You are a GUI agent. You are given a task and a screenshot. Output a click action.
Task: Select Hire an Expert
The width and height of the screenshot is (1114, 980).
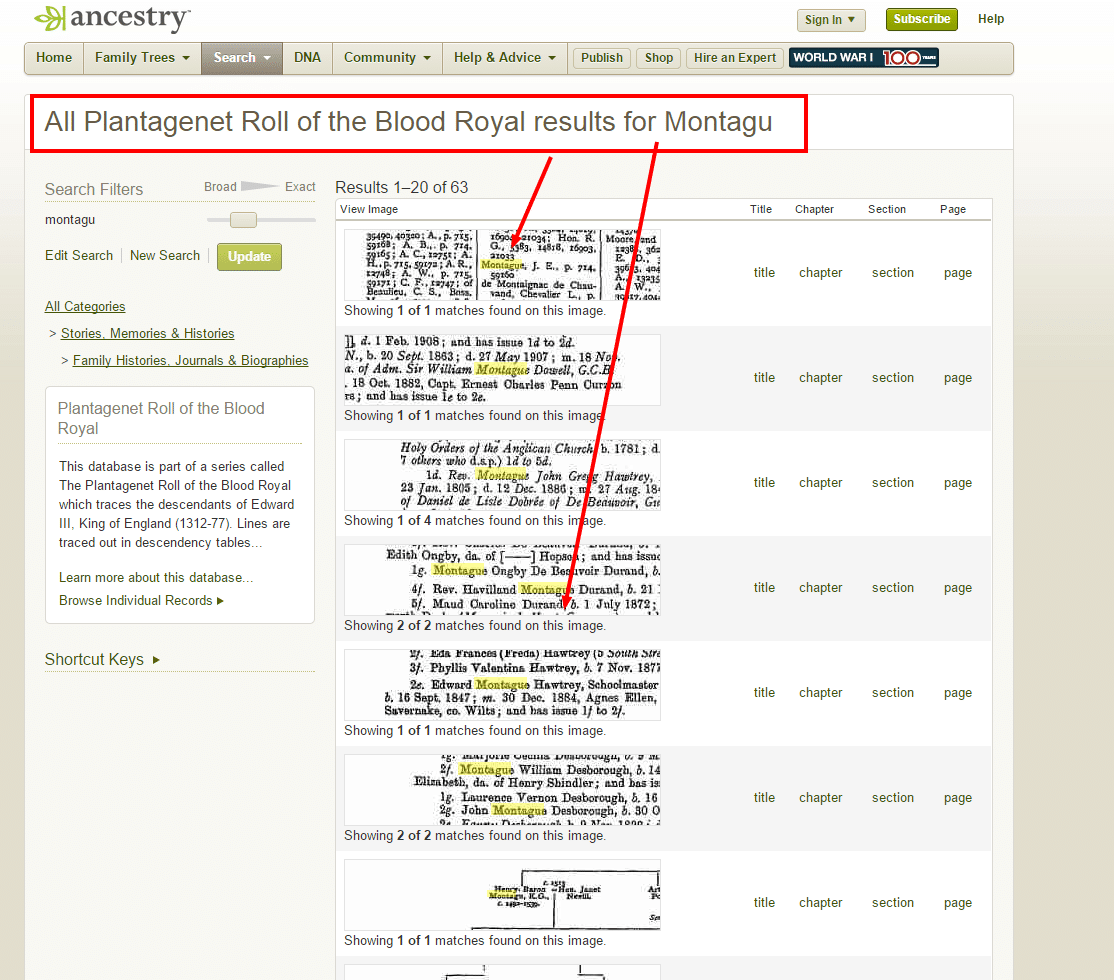pos(735,58)
